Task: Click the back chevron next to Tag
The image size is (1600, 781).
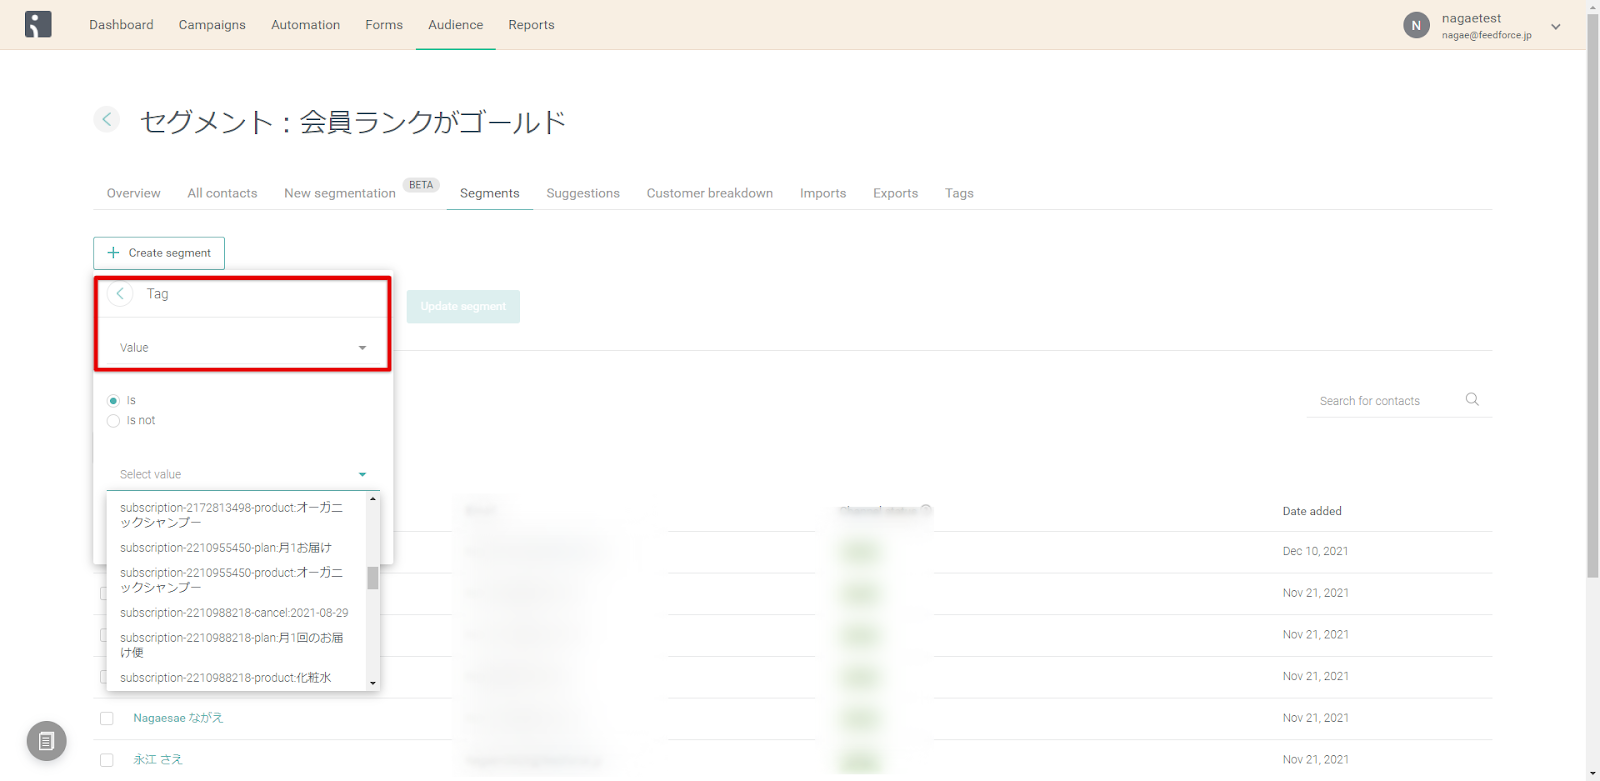Action: click(120, 293)
